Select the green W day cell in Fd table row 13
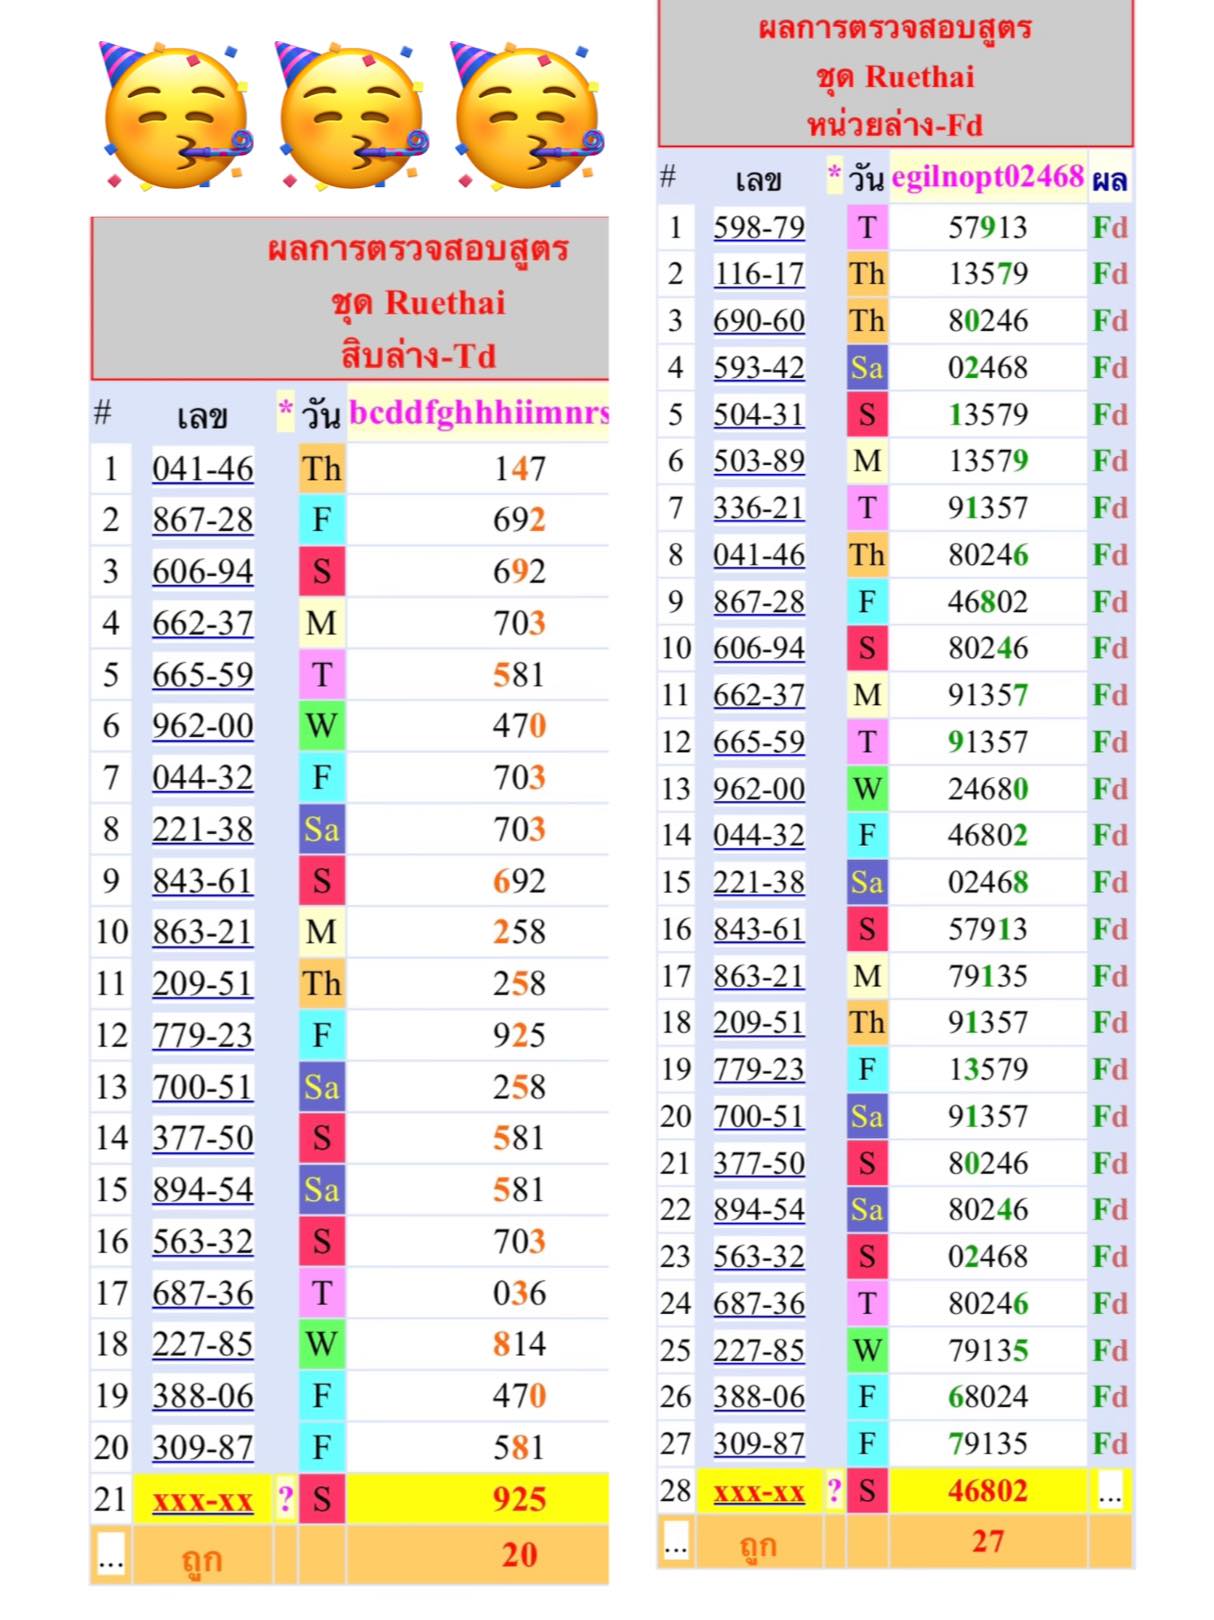Screen dimensions: 1214x1620 pyautogui.click(x=866, y=789)
